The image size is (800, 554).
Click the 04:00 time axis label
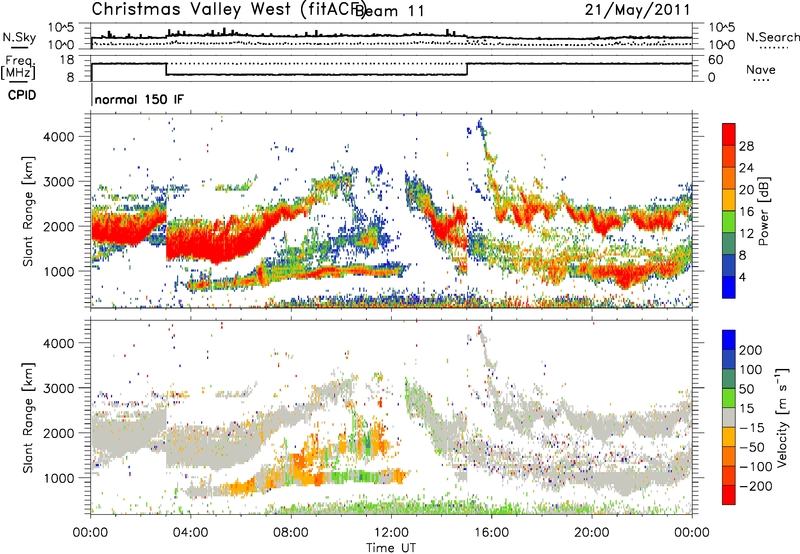click(x=190, y=533)
